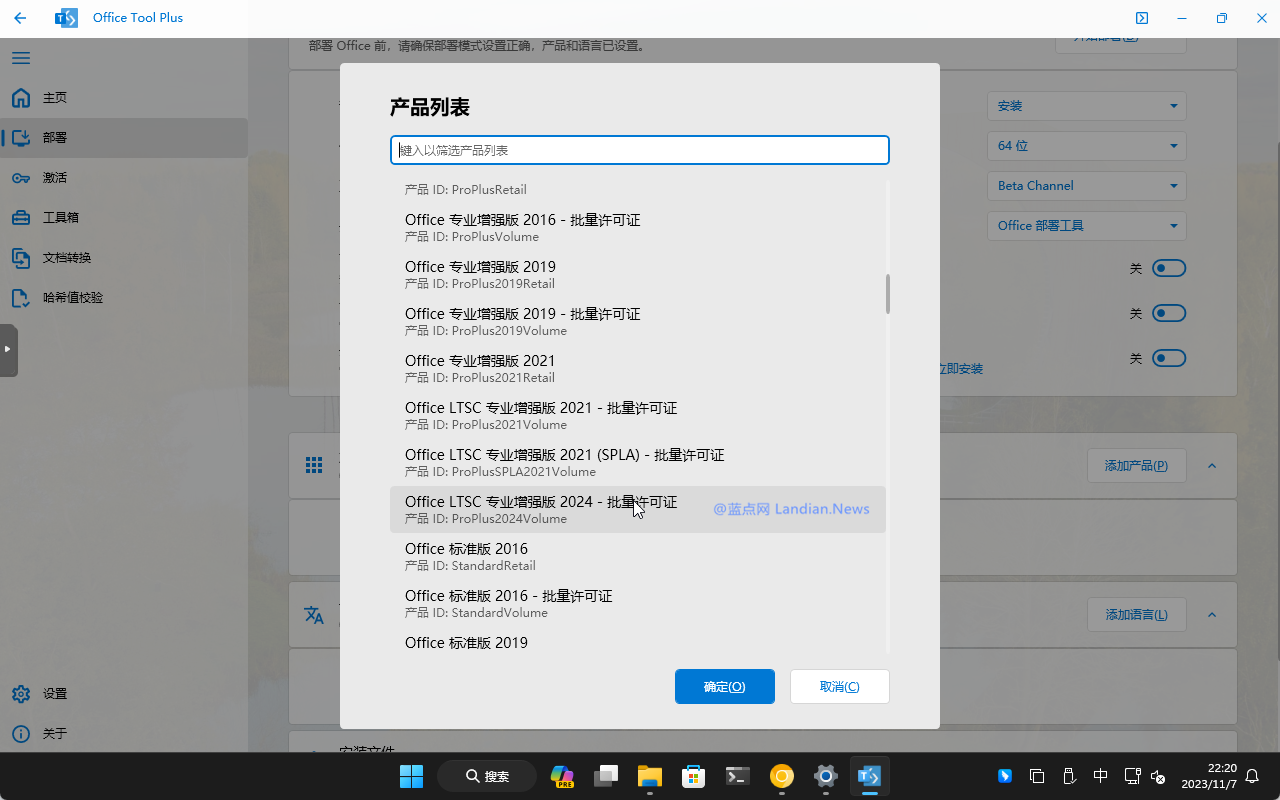Select Office LTSC 专业增强版 2024 批量许可证

pos(540,509)
